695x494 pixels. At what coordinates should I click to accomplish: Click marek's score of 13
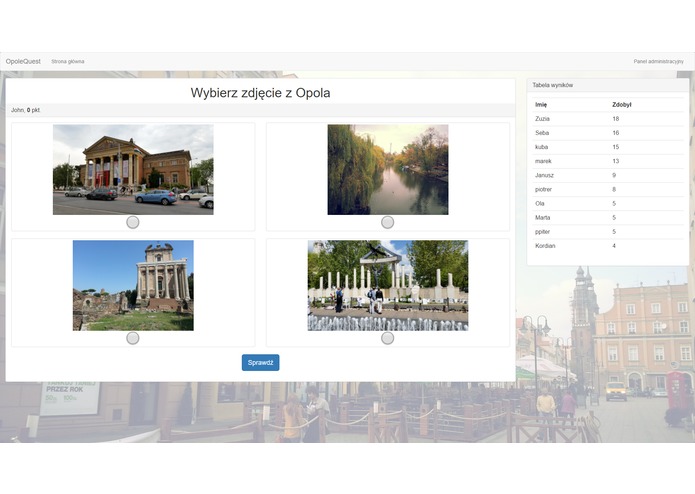click(616, 161)
